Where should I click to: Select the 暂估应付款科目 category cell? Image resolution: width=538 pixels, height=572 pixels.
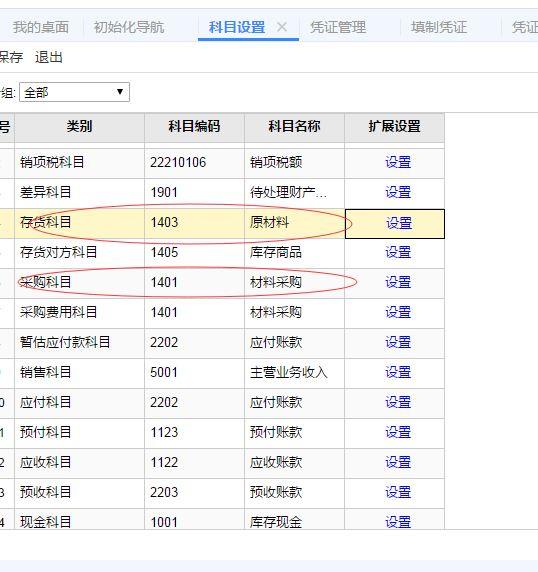pyautogui.click(x=80, y=343)
